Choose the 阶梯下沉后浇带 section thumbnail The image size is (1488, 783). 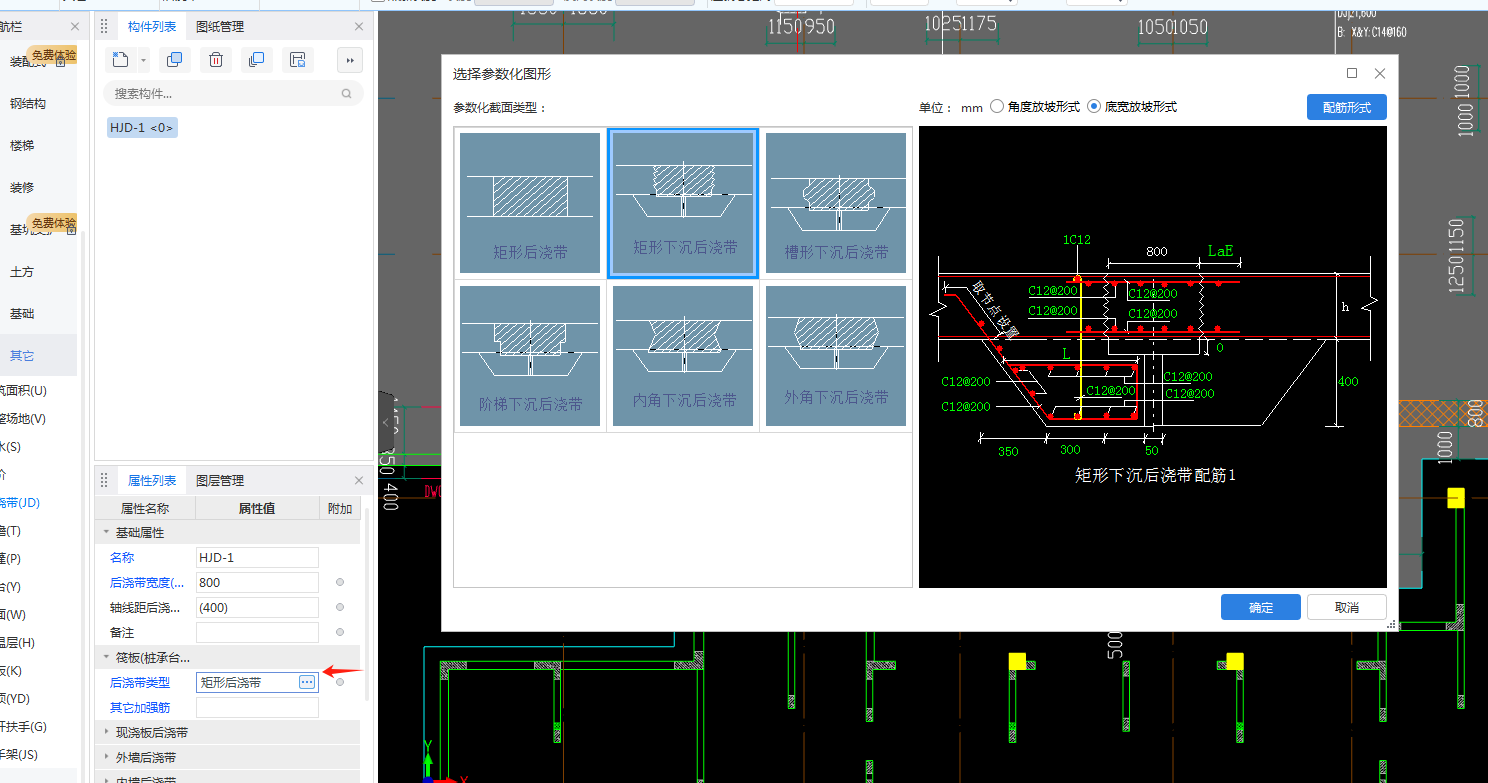[530, 355]
